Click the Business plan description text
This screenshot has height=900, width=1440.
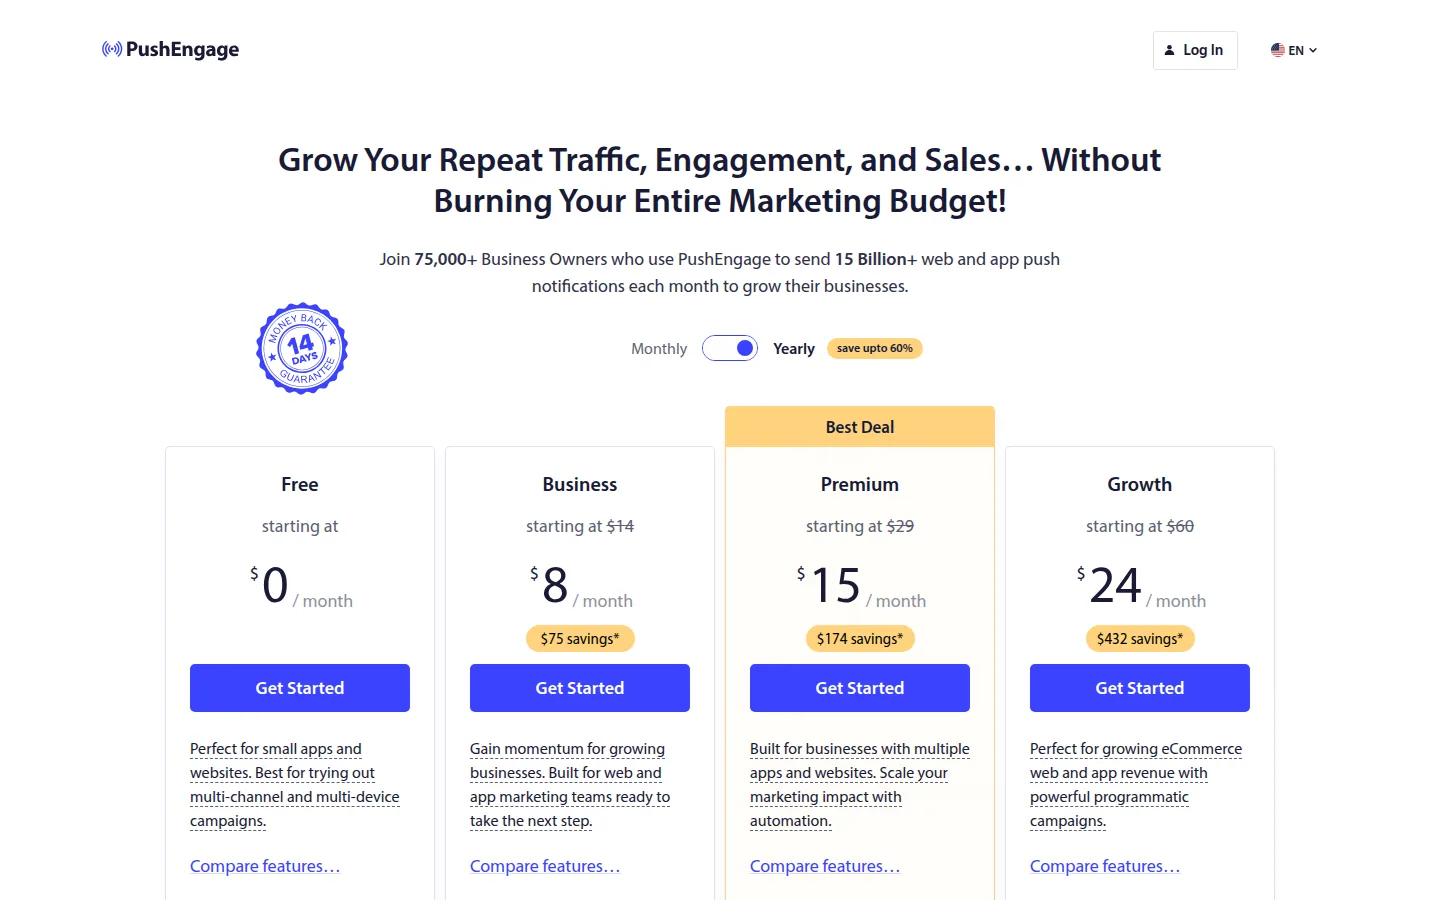(570, 785)
